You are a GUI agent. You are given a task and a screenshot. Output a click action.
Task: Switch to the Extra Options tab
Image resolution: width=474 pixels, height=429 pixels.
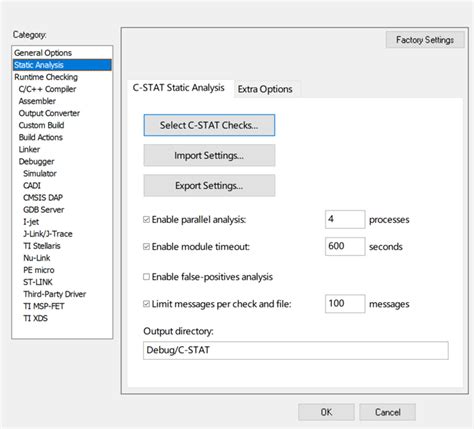265,89
